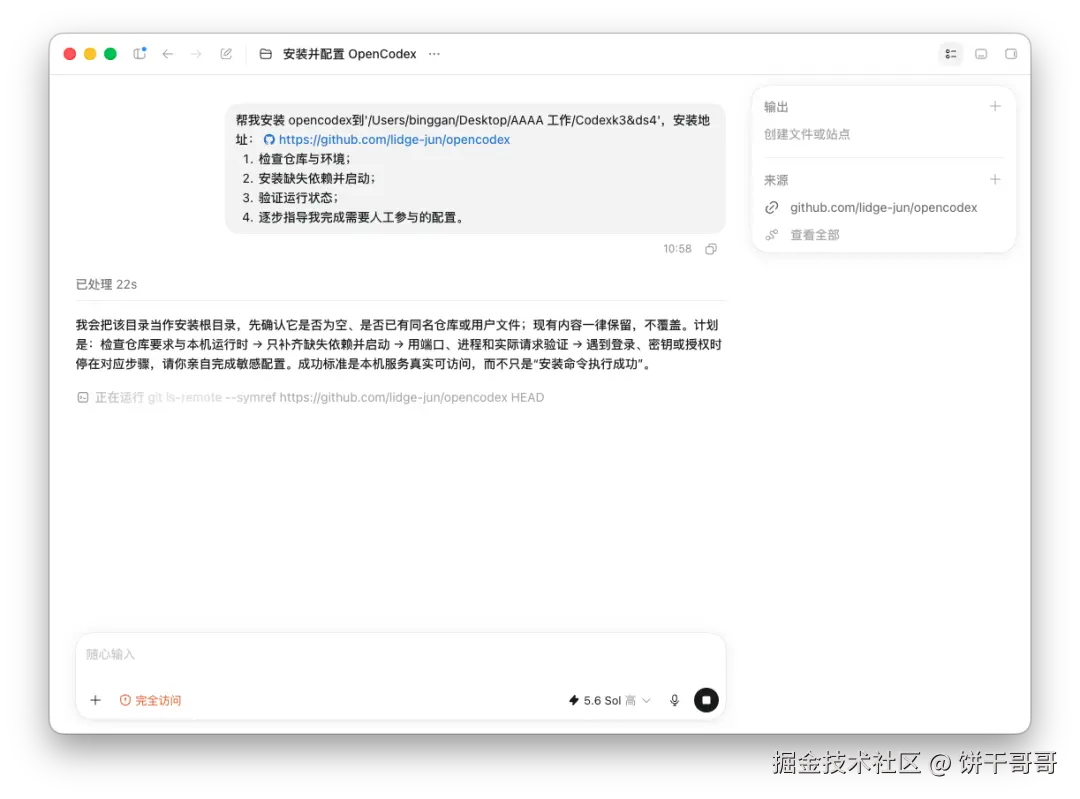Expand the 已处理 22s processing section
Viewport: 1080px width, 799px height.
point(106,284)
